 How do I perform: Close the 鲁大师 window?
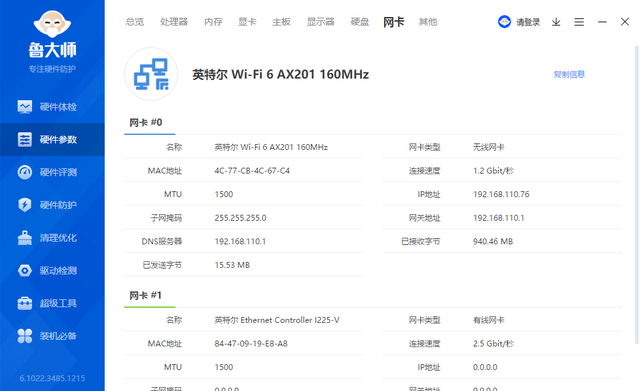(x=625, y=22)
